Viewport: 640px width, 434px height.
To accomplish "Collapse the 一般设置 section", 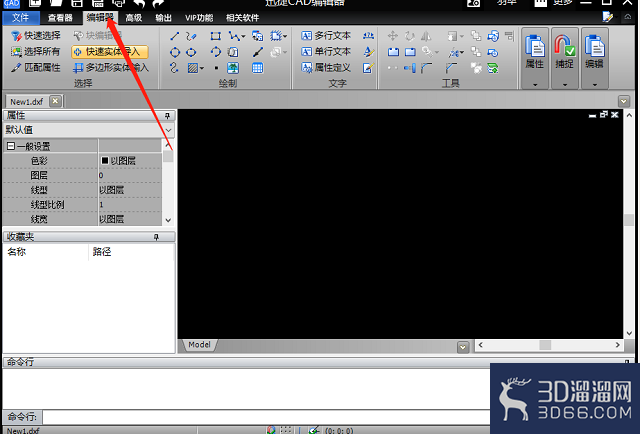I will [x=11, y=146].
